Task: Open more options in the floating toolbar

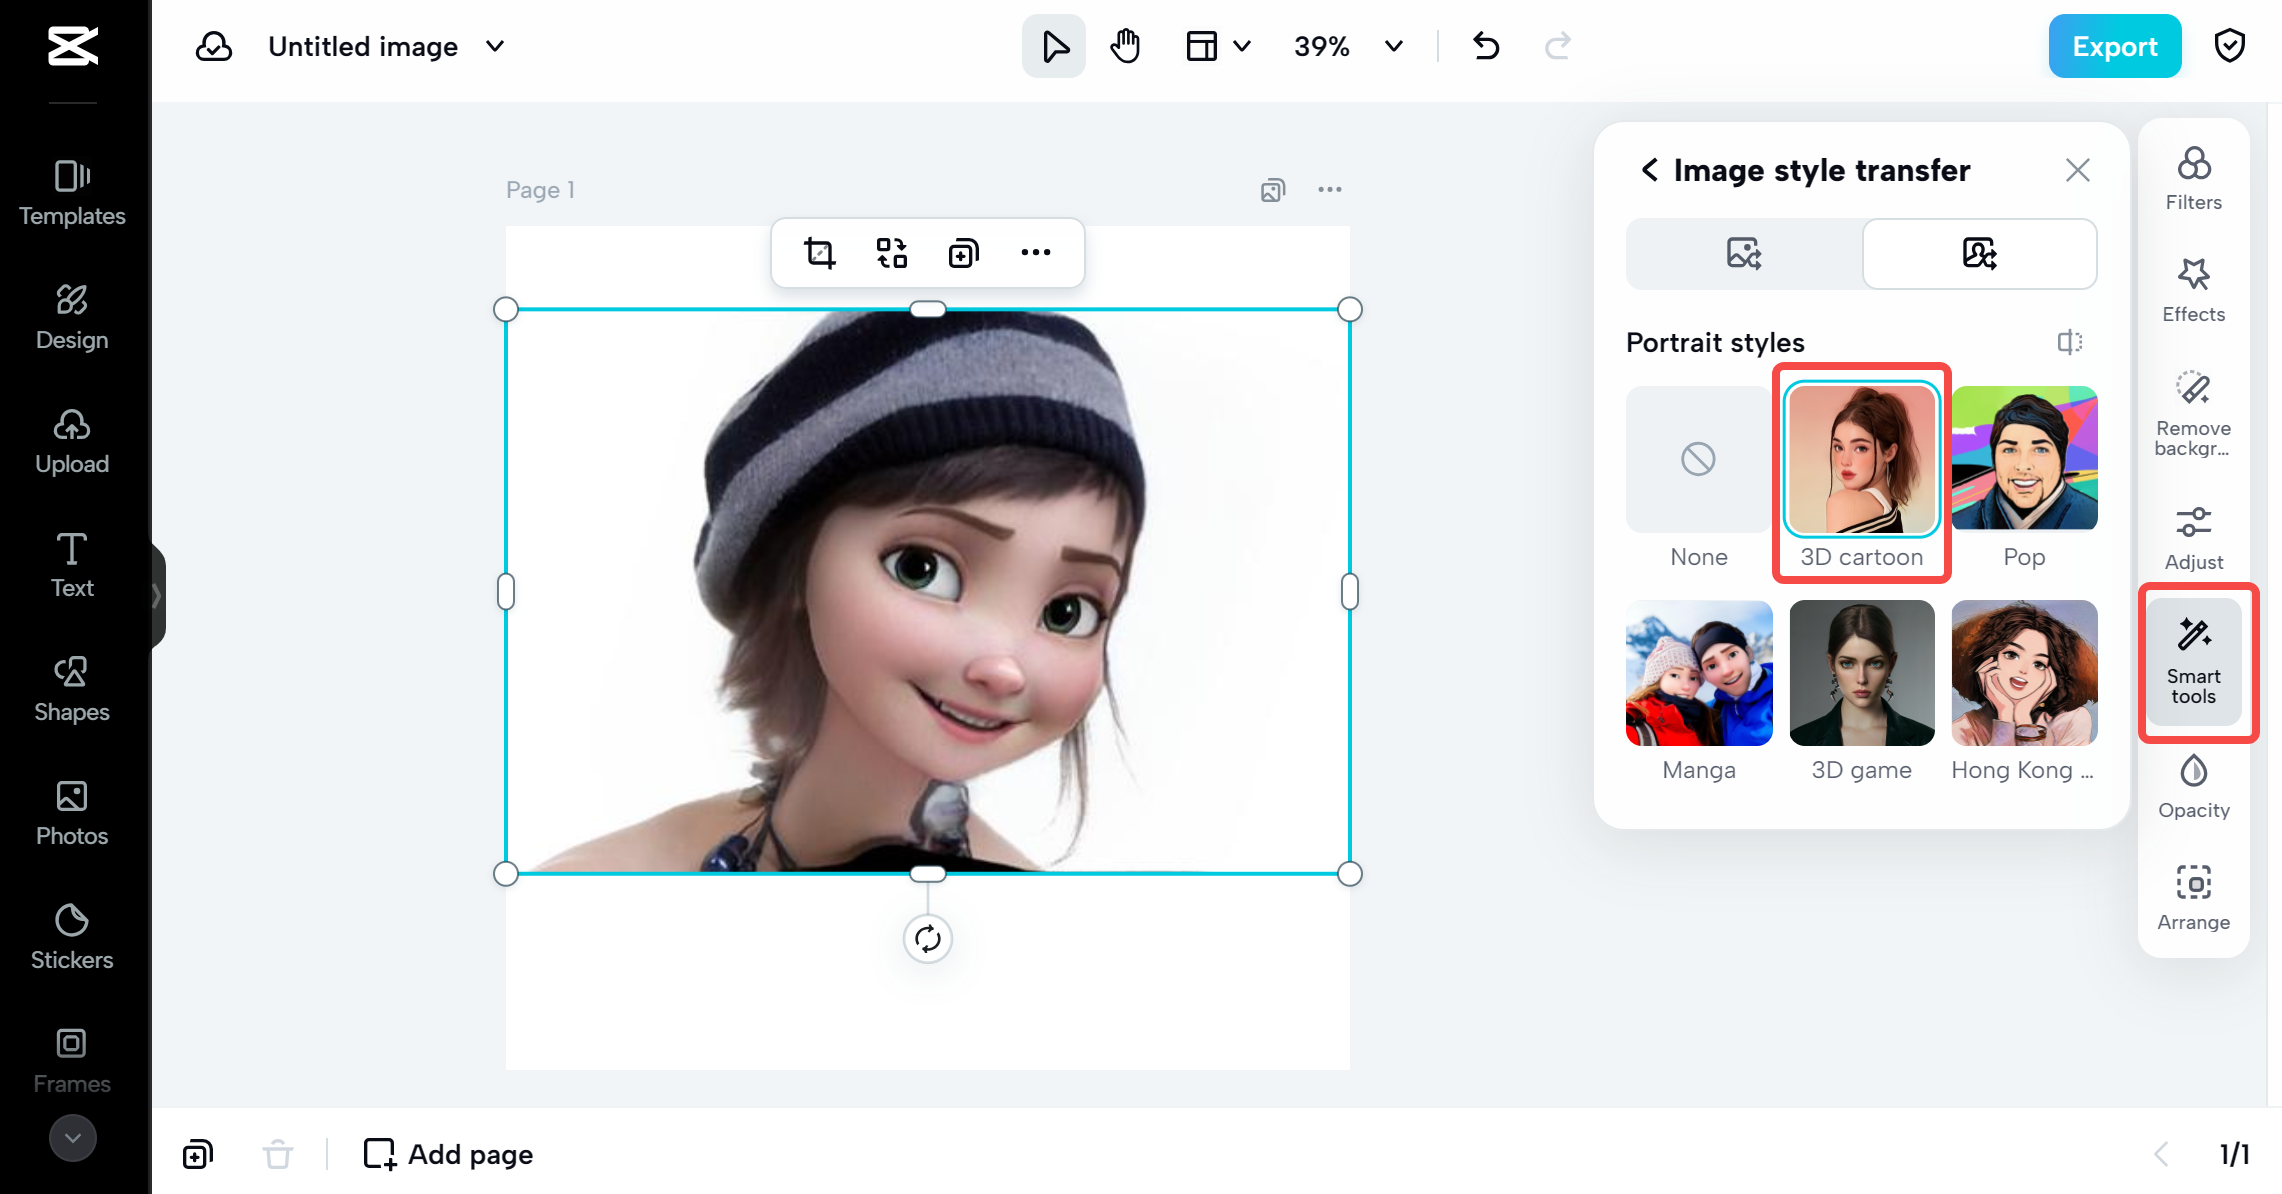Action: (x=1036, y=252)
